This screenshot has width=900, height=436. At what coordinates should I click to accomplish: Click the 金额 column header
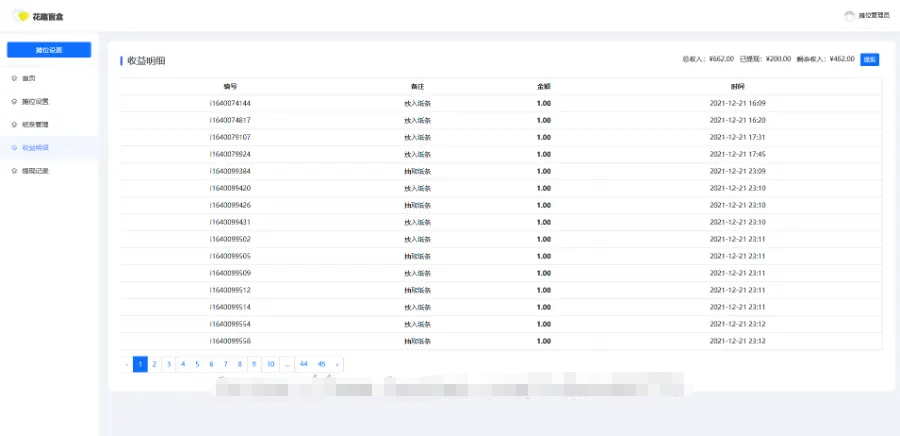(543, 86)
